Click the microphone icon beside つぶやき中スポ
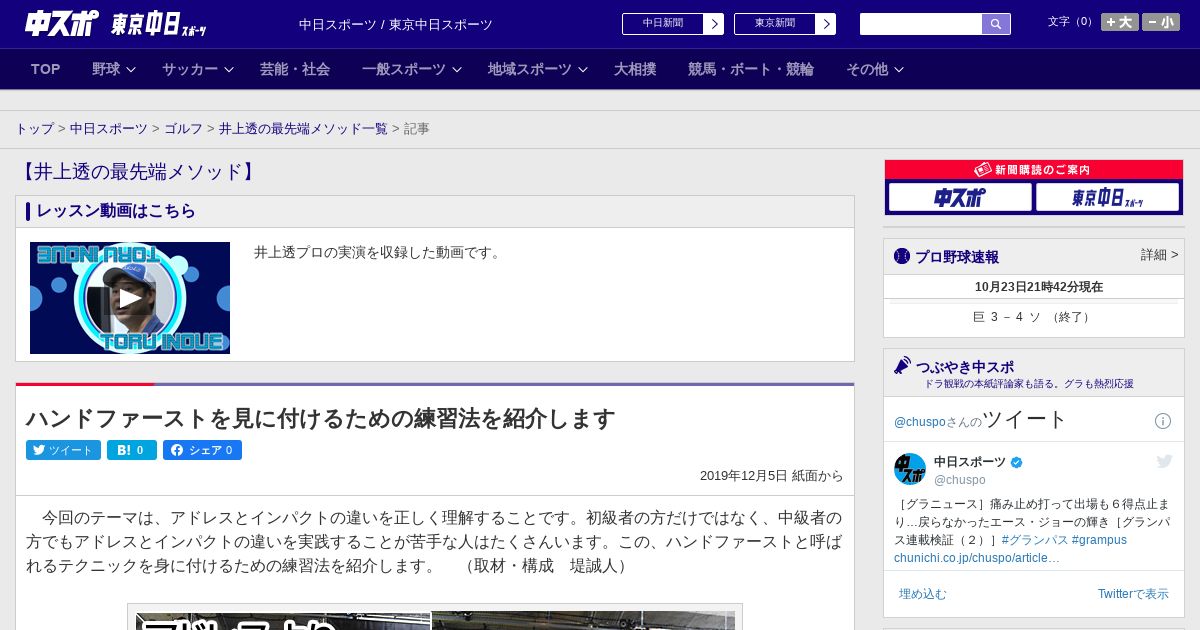This screenshot has width=1200, height=630. (x=902, y=366)
